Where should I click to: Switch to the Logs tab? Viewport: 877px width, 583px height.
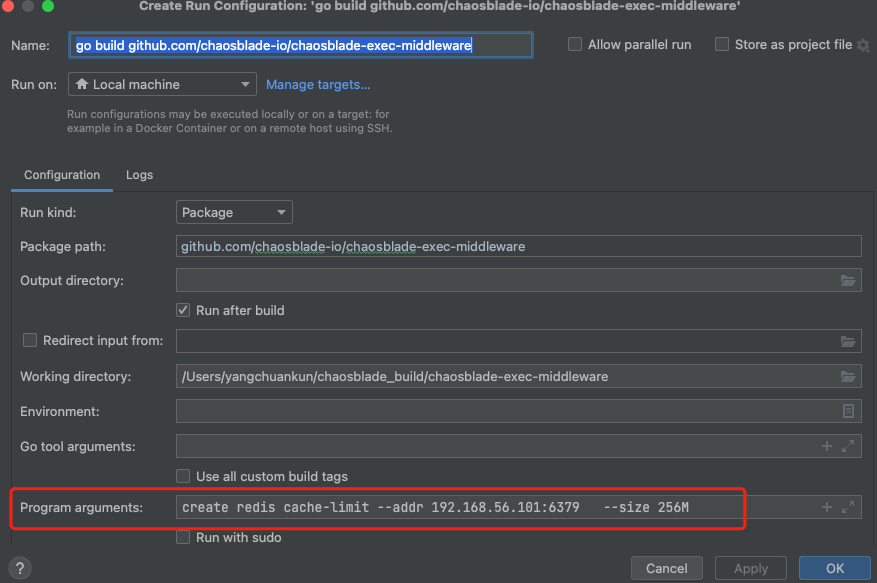pyautogui.click(x=139, y=175)
